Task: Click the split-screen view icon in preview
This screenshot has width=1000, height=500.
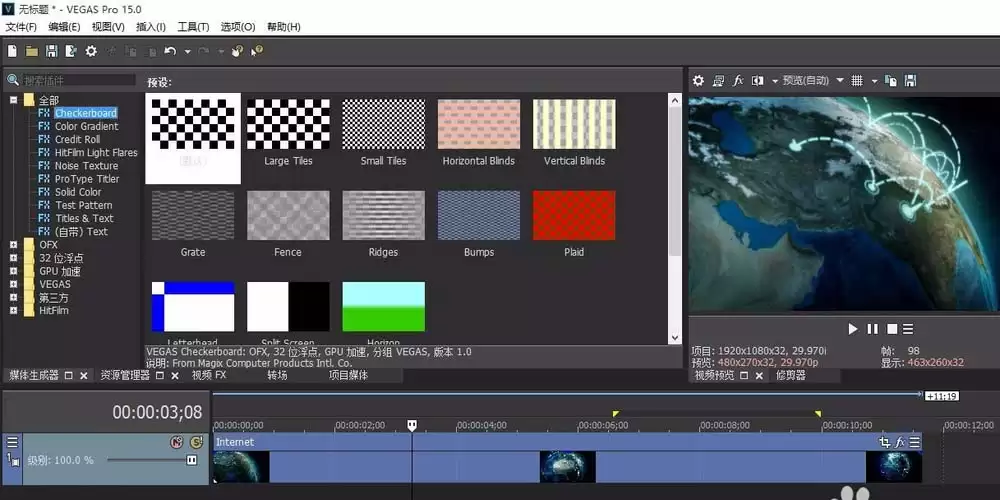Action: click(758, 81)
